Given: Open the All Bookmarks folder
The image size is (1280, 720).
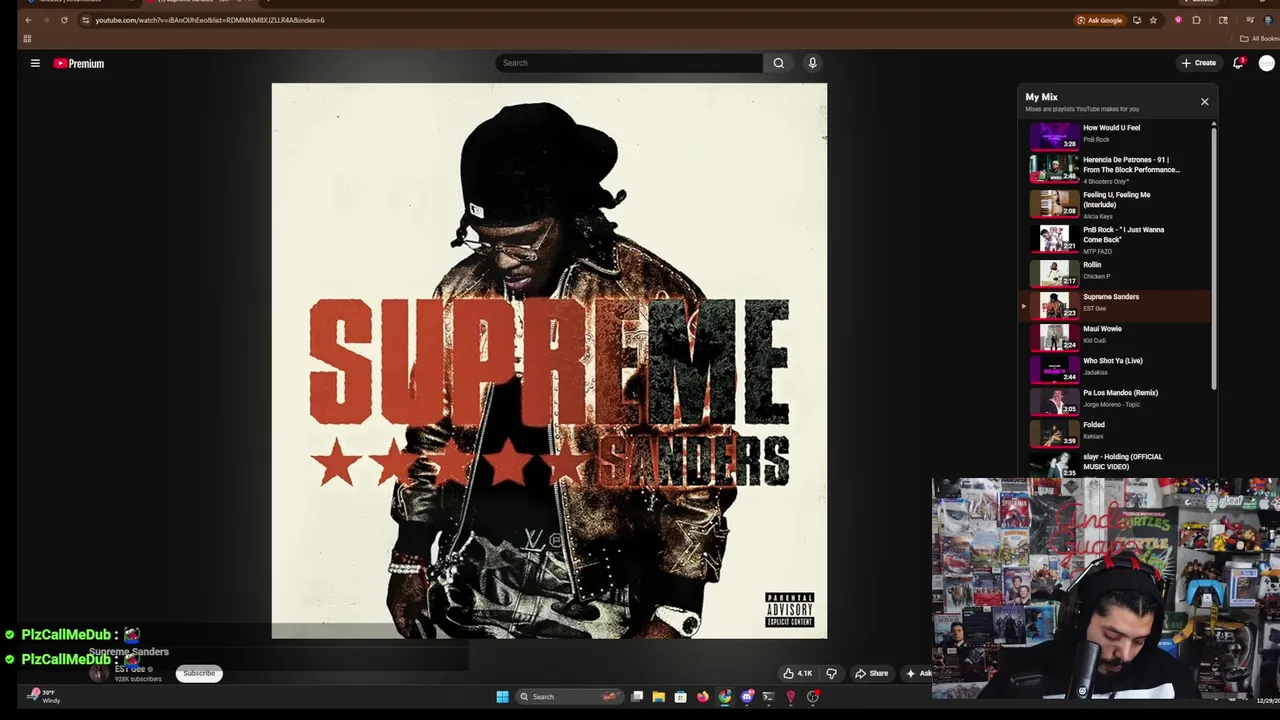Looking at the screenshot, I should pyautogui.click(x=1259, y=39).
